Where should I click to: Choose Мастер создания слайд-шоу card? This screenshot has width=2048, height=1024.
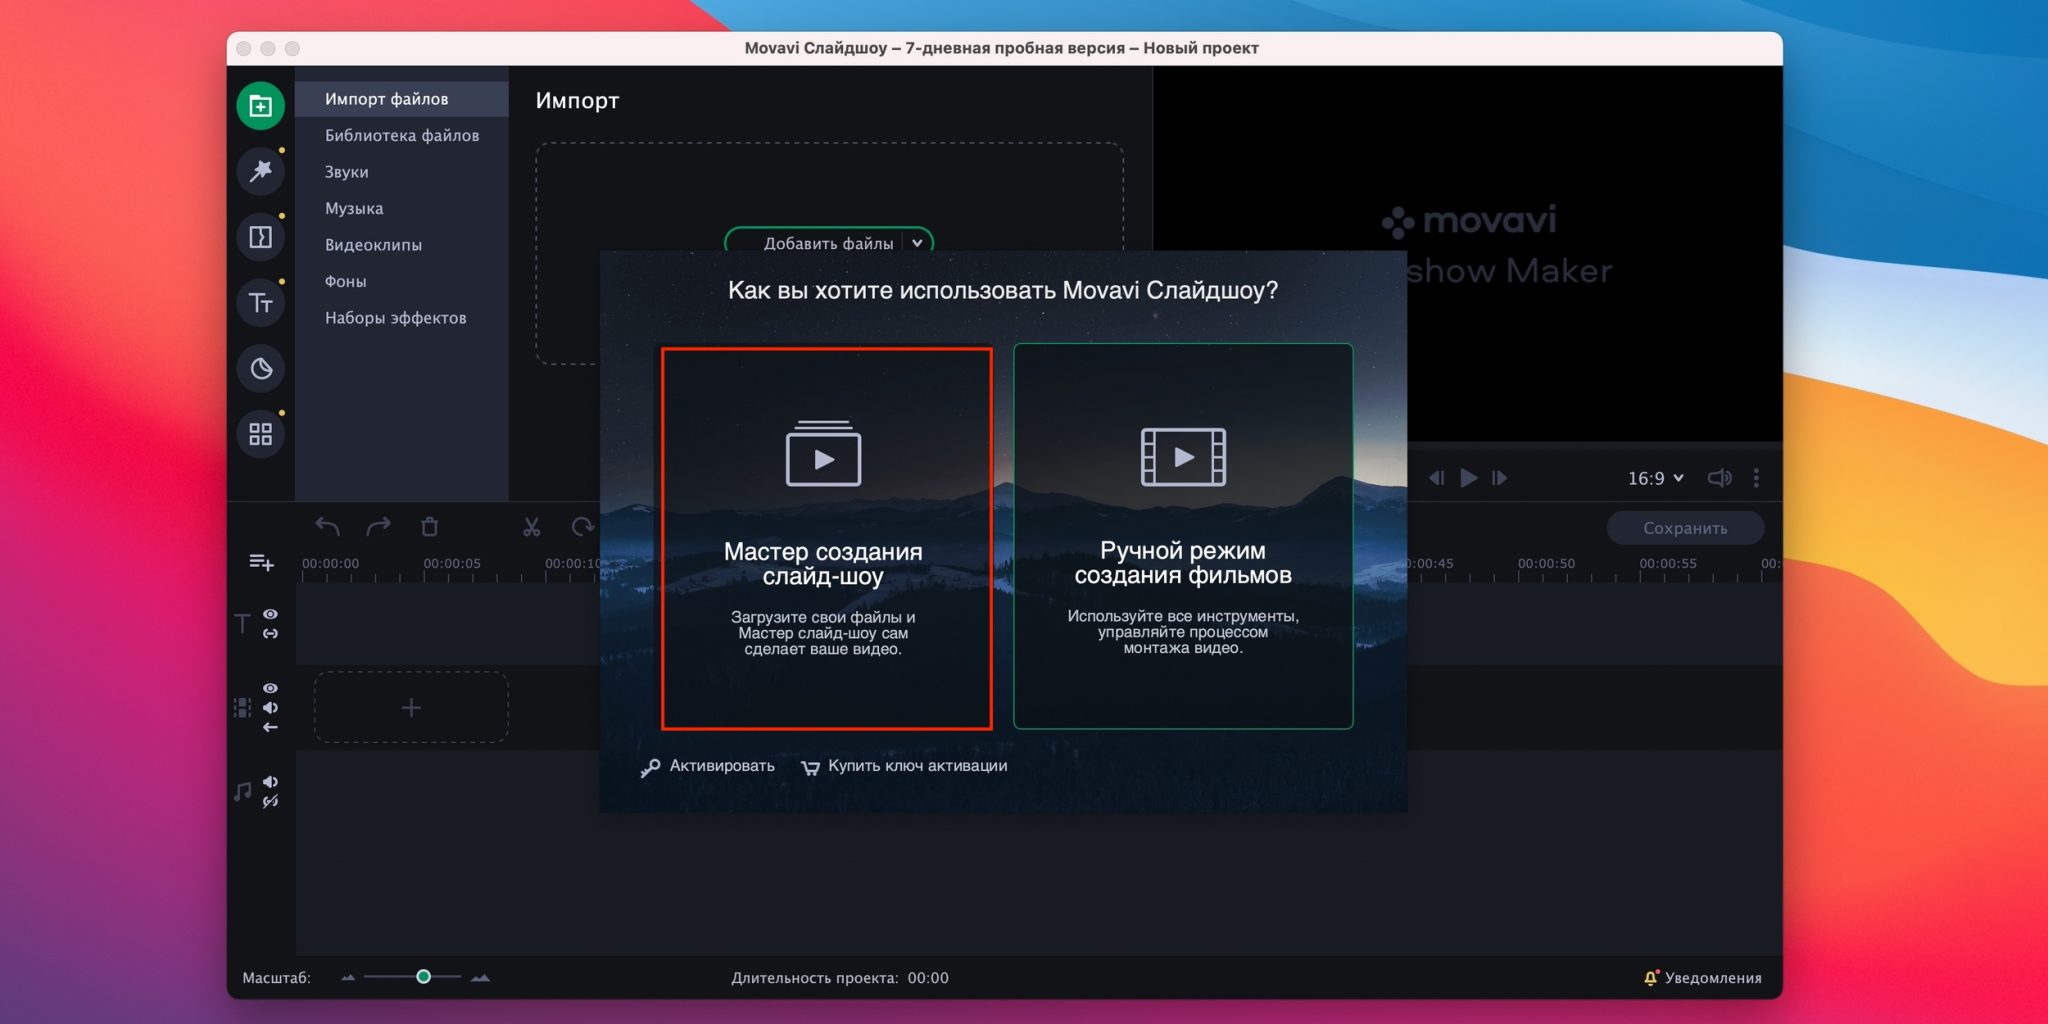point(826,538)
